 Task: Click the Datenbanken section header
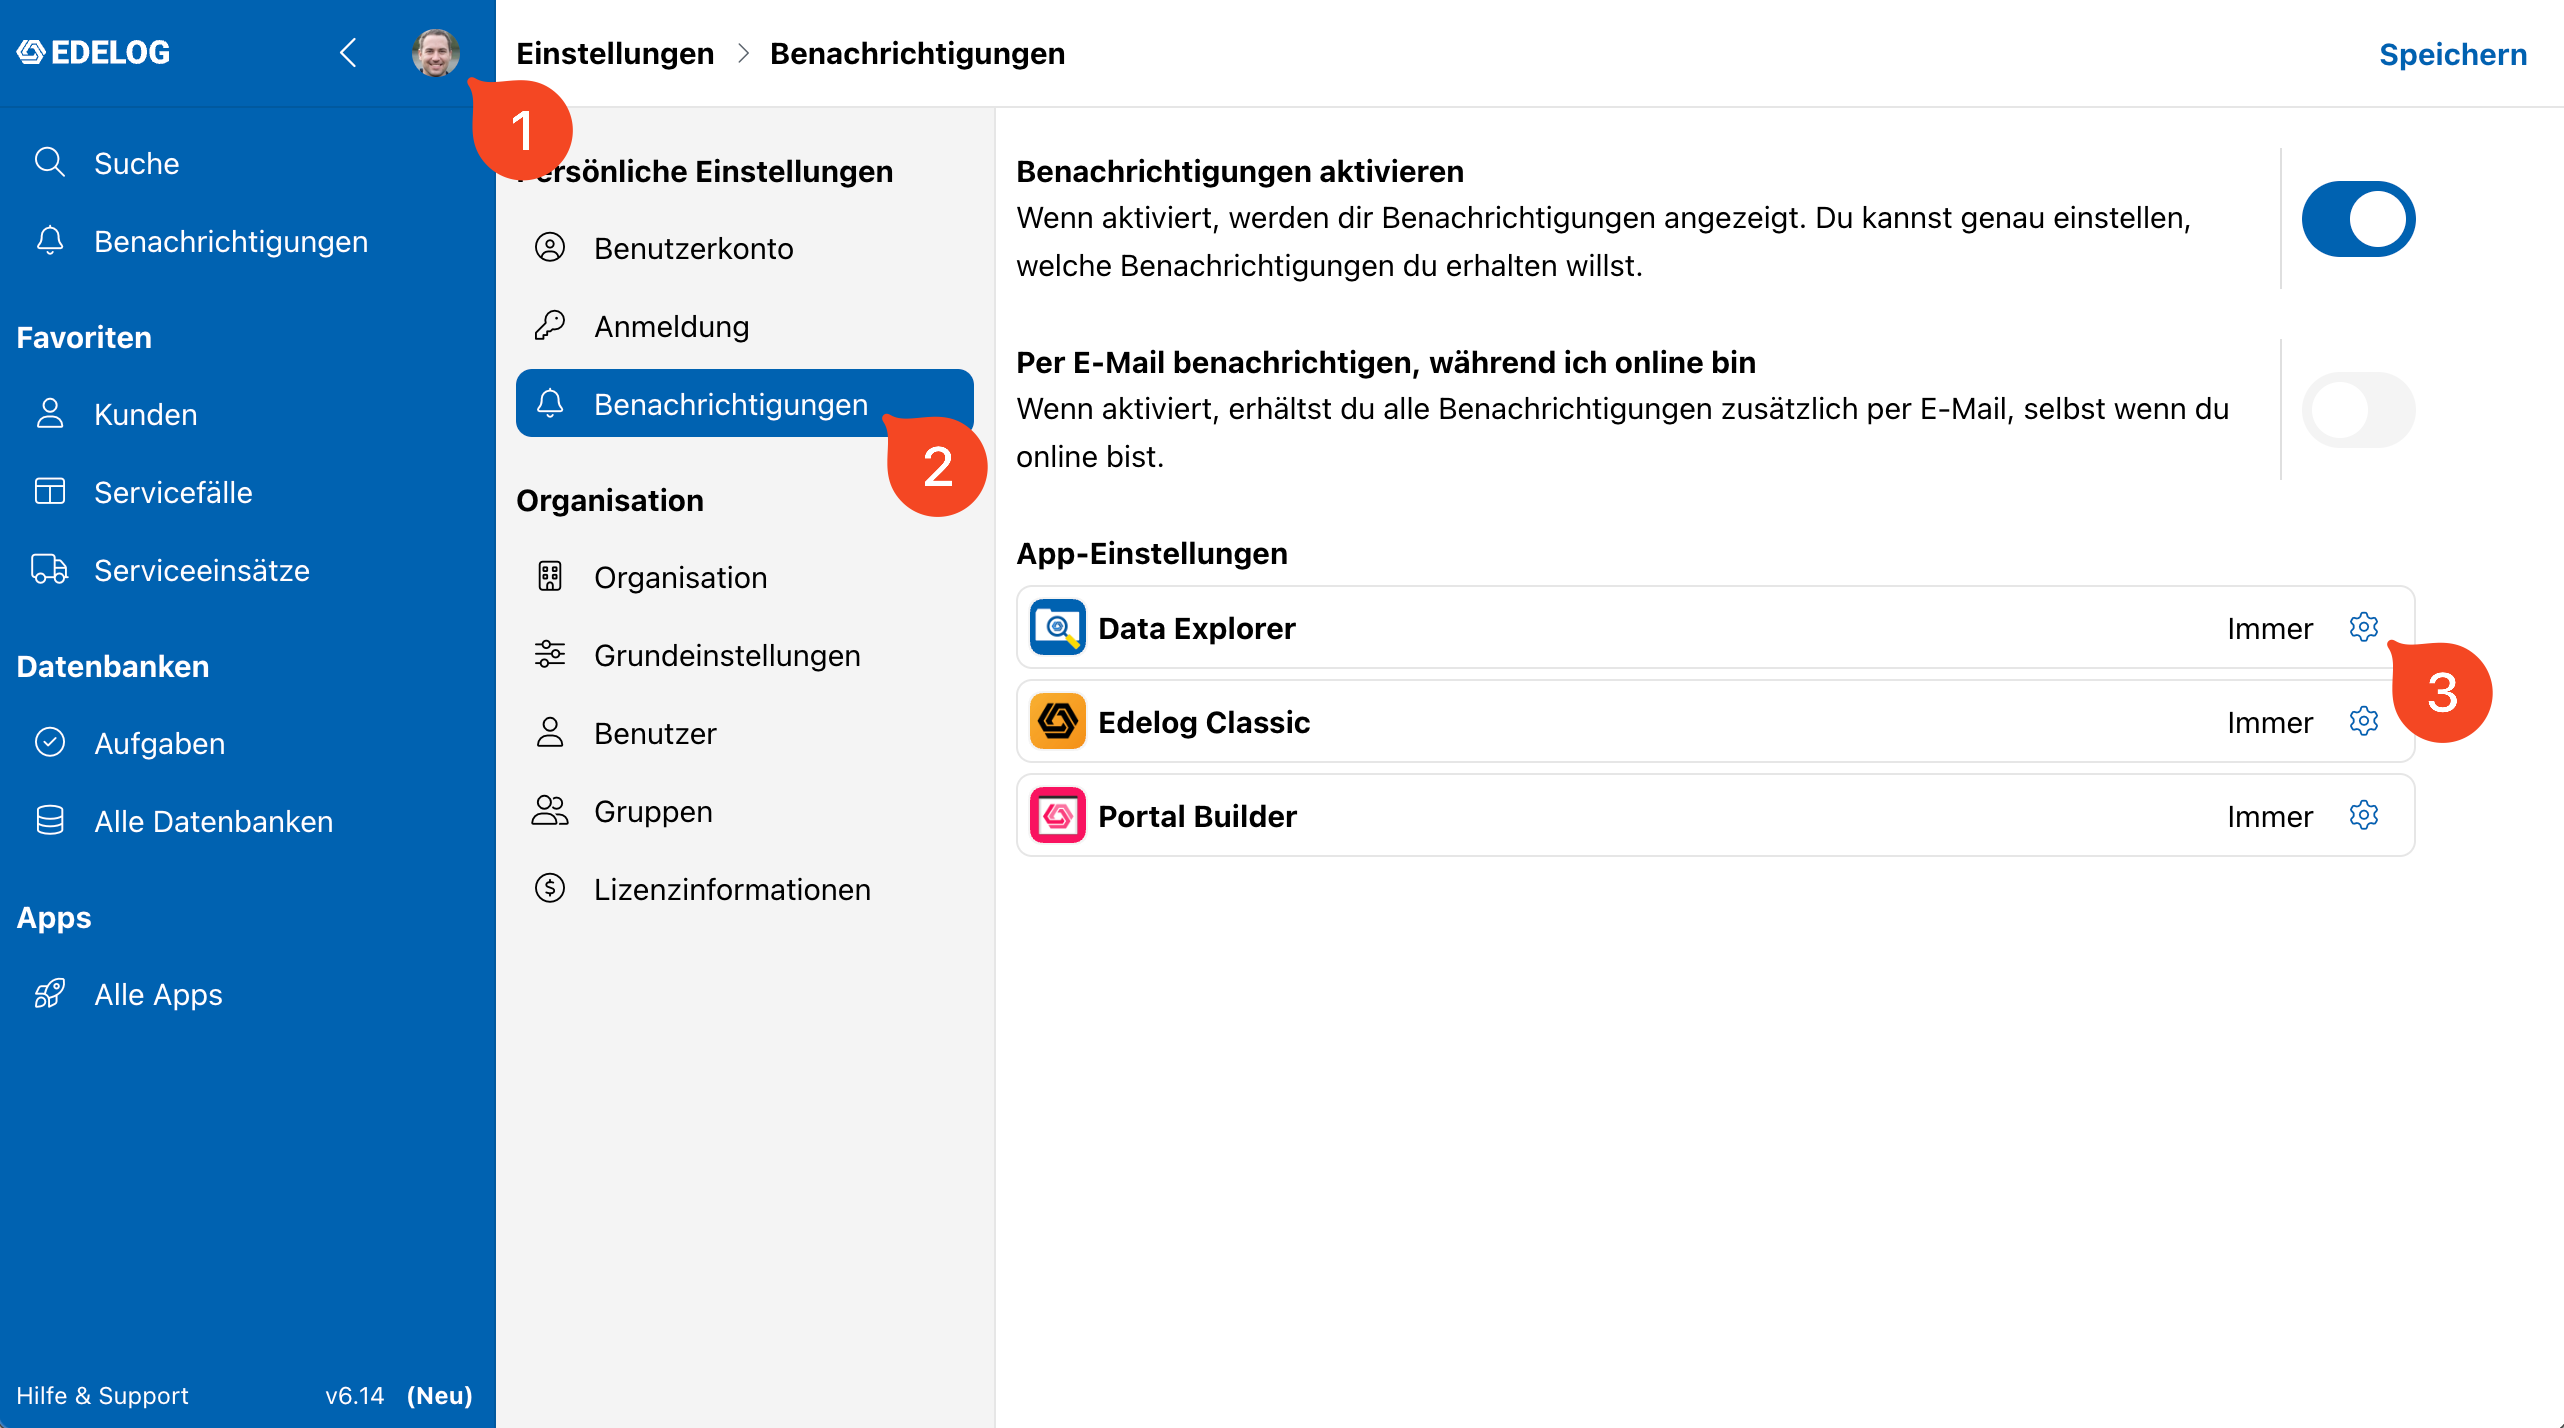click(113, 667)
